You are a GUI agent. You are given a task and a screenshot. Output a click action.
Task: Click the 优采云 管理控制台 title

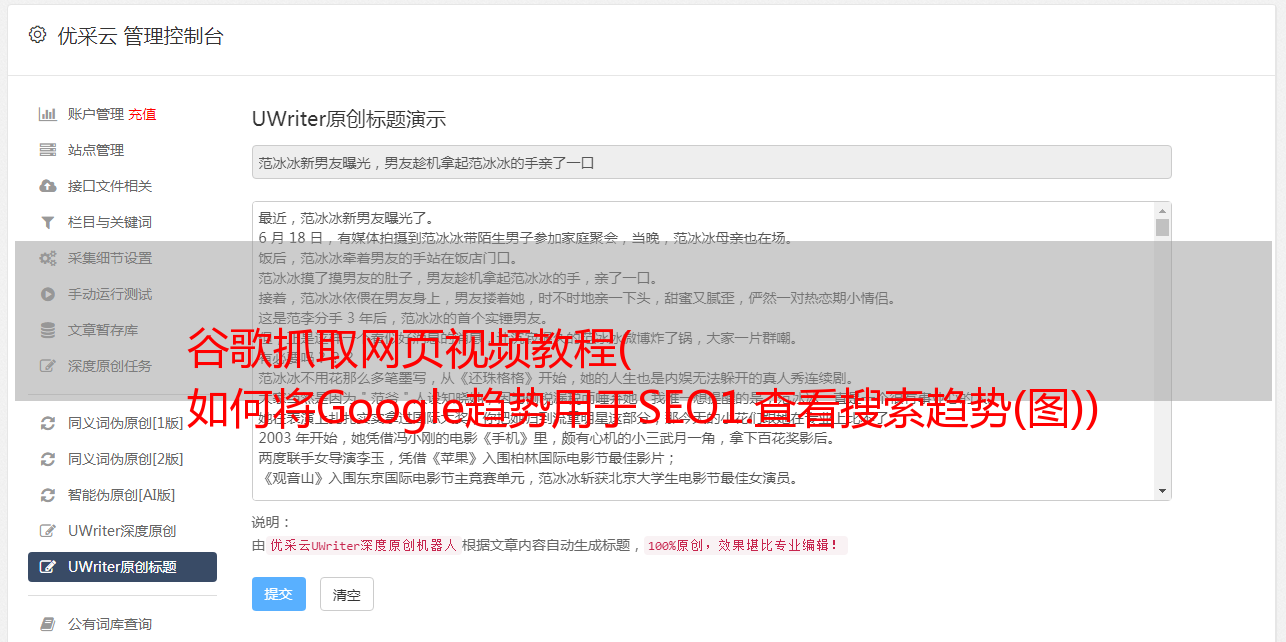click(140, 36)
